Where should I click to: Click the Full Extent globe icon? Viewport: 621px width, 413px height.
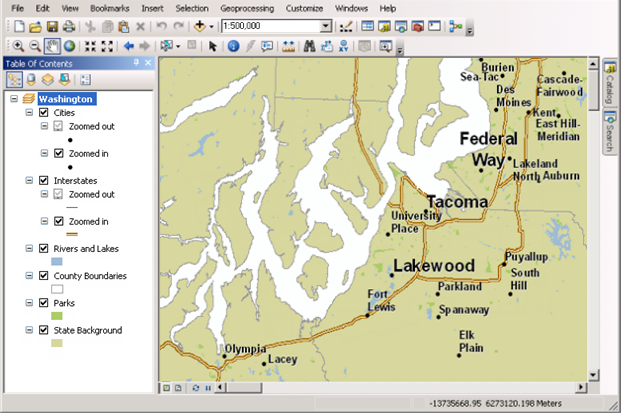pos(69,46)
